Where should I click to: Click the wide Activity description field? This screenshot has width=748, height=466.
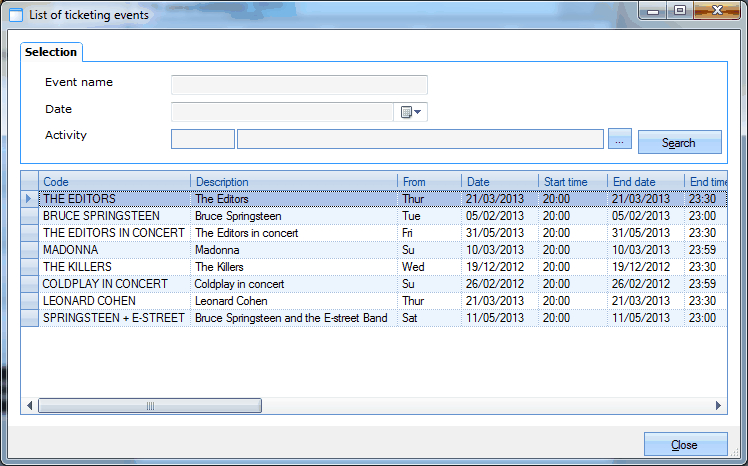[420, 139]
